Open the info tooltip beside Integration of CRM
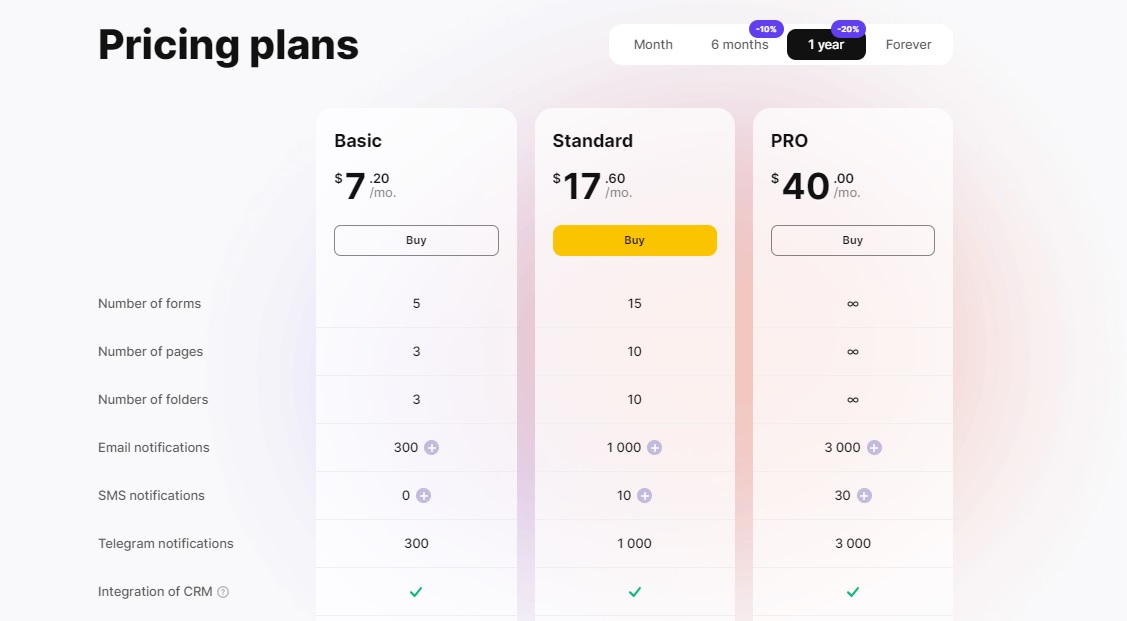The width and height of the screenshot is (1127, 621). 222,591
